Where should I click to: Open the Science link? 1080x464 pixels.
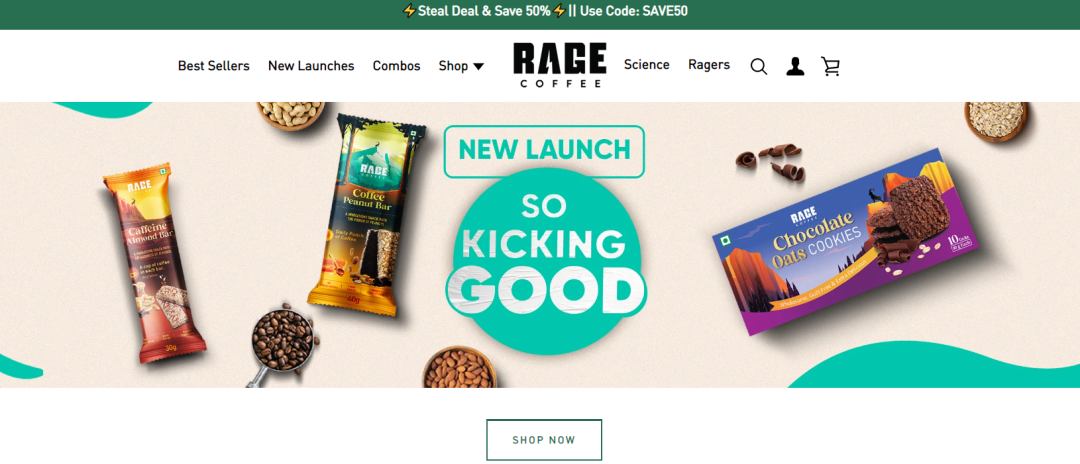point(647,65)
